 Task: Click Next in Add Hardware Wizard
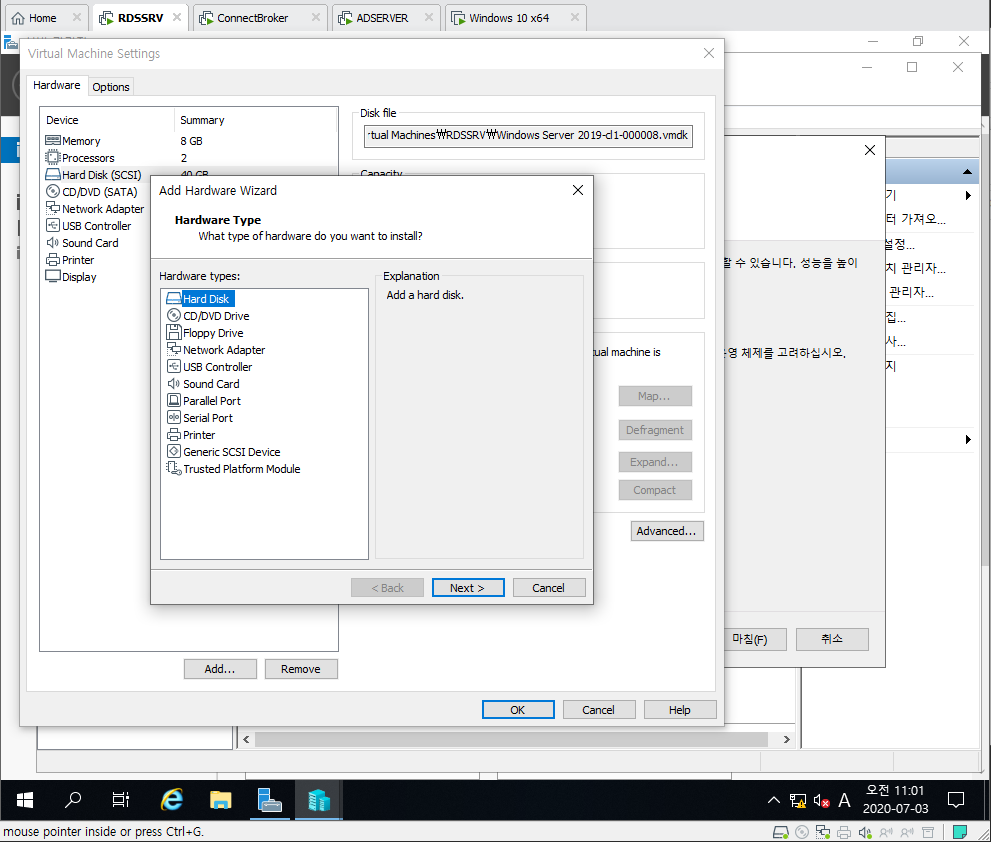(x=468, y=588)
